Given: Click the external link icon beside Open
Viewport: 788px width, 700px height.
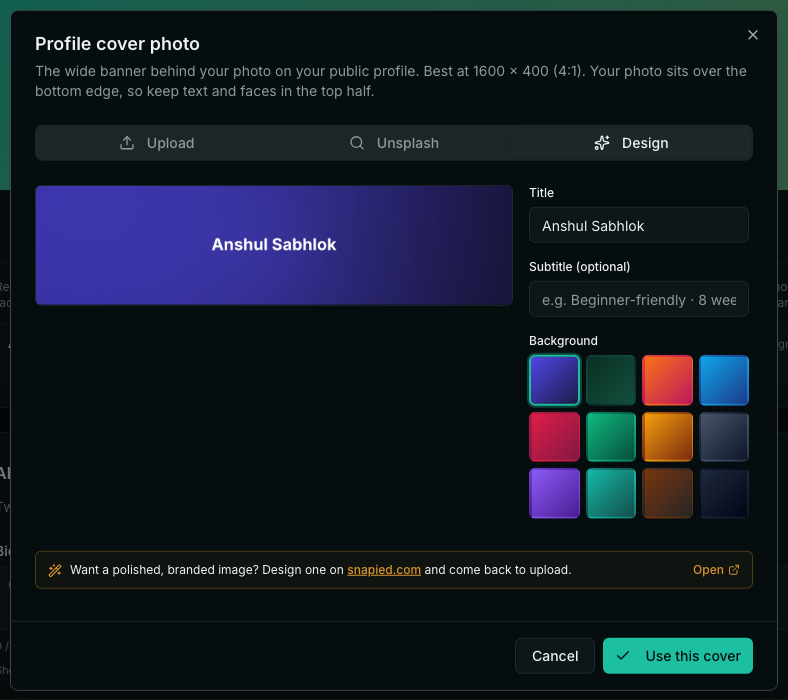Looking at the screenshot, I should [x=734, y=570].
